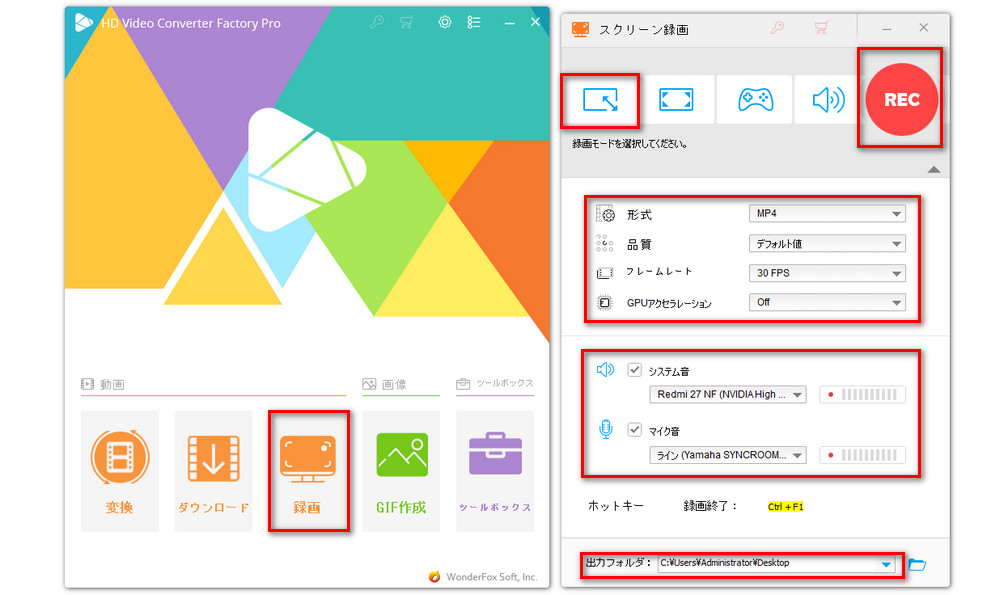Viewport: 1000px width, 595px height.
Task: Click the 形式 format gear icon
Action: [x=605, y=214]
